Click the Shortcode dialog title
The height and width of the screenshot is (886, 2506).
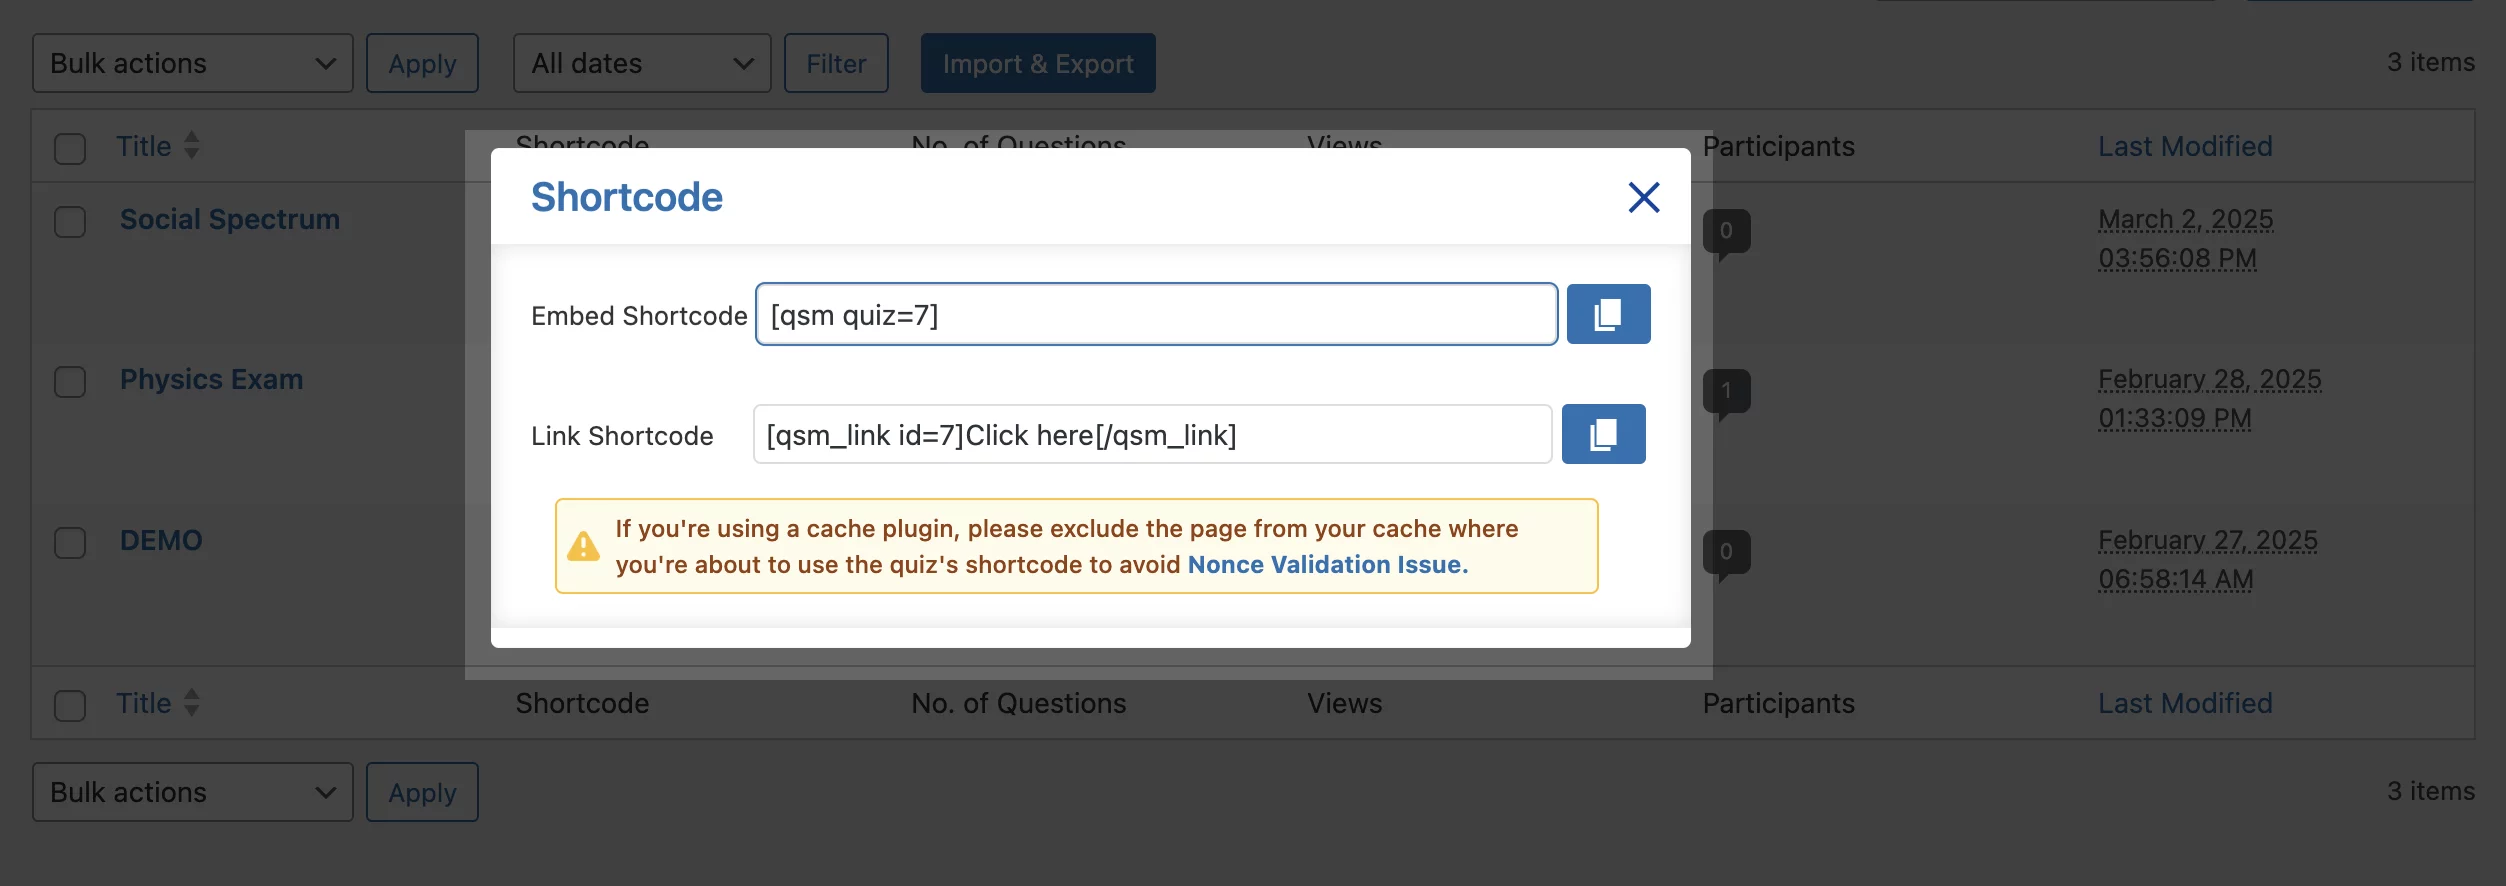coord(626,197)
